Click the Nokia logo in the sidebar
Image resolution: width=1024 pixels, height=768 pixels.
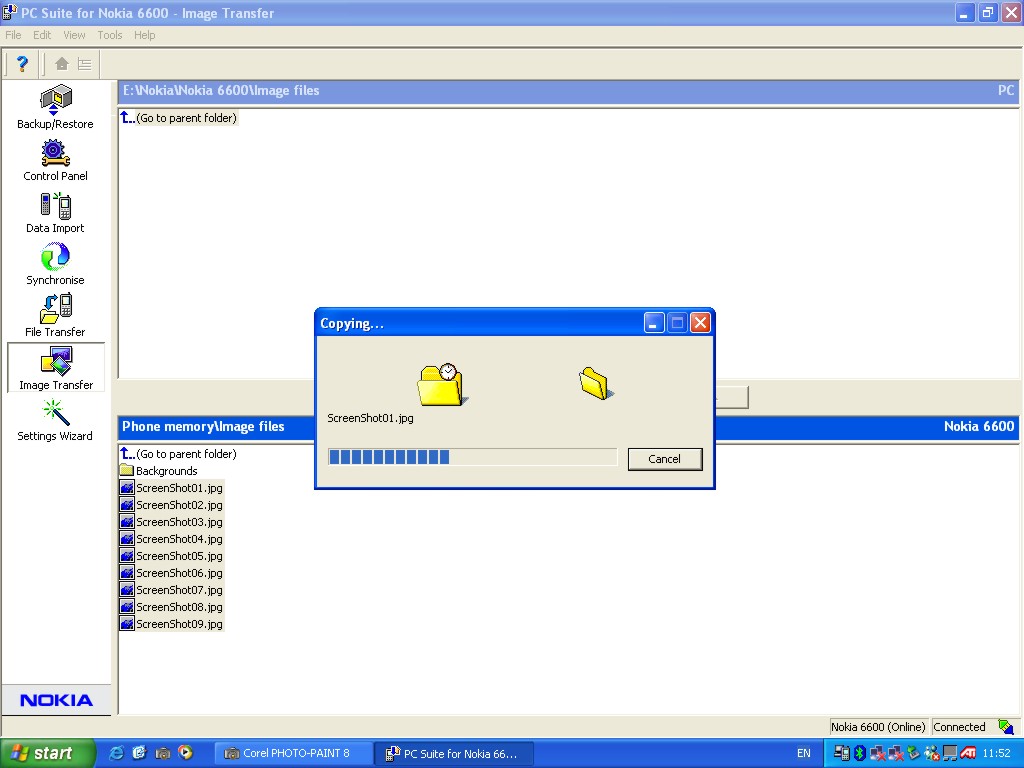tap(56, 700)
